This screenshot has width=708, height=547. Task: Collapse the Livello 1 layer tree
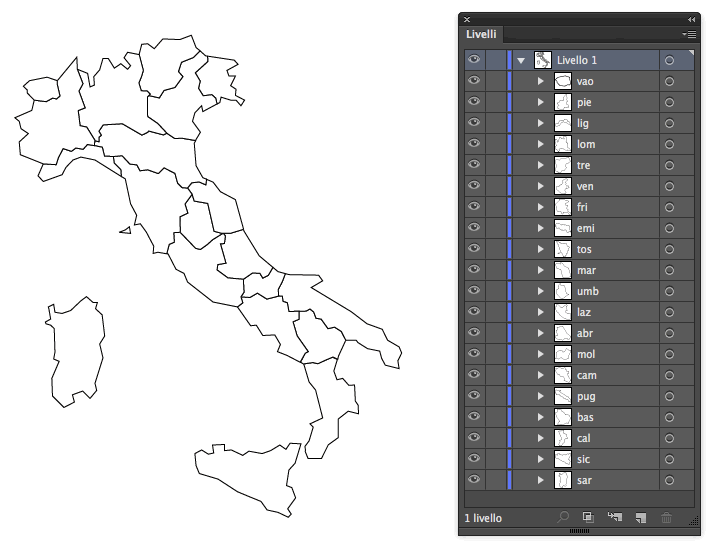coord(521,60)
